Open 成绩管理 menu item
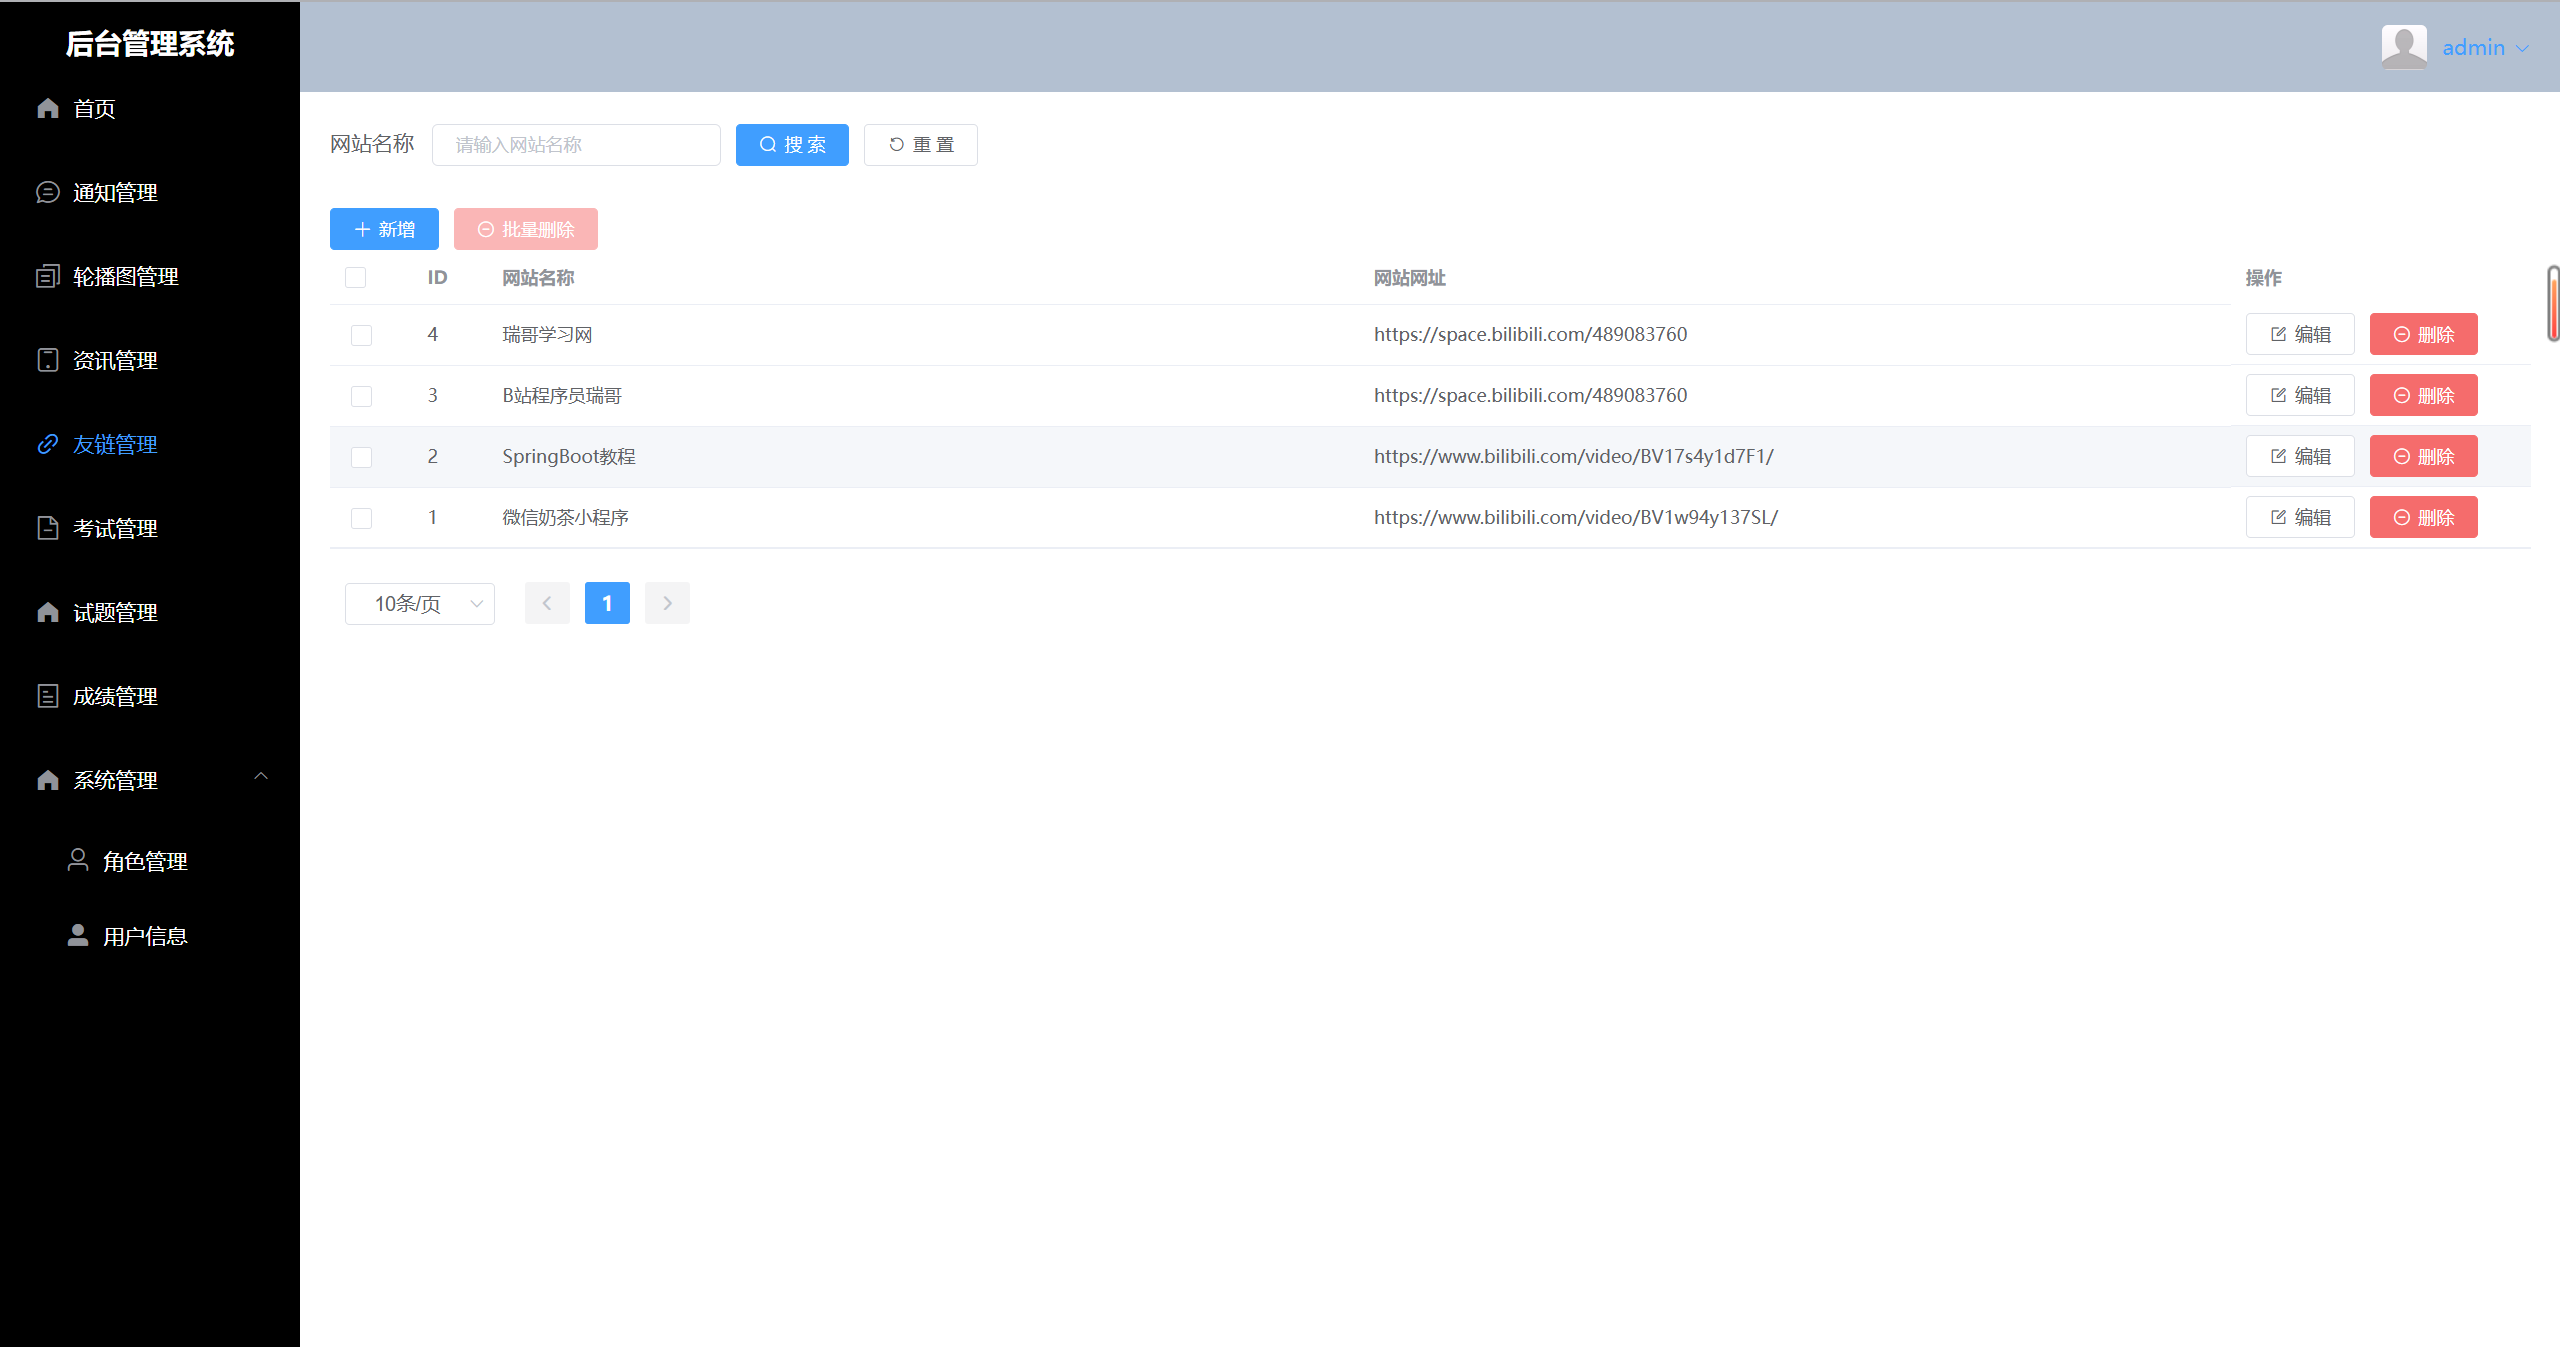This screenshot has height=1347, width=2560. (x=150, y=696)
